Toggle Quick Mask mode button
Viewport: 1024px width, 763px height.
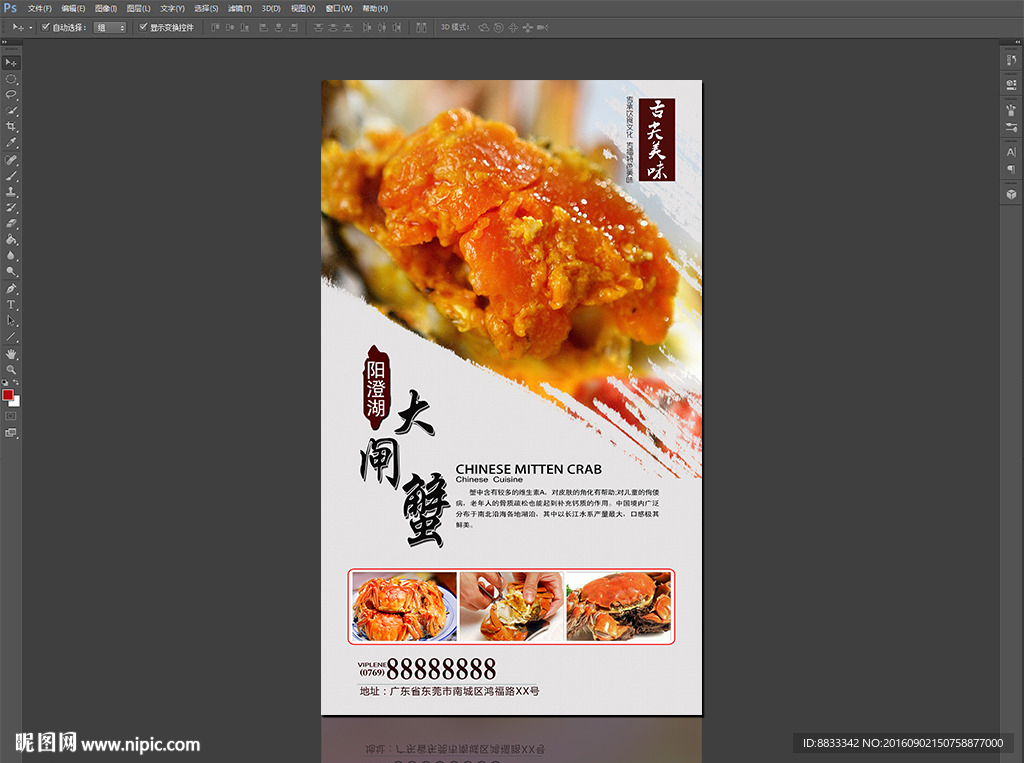[11, 415]
